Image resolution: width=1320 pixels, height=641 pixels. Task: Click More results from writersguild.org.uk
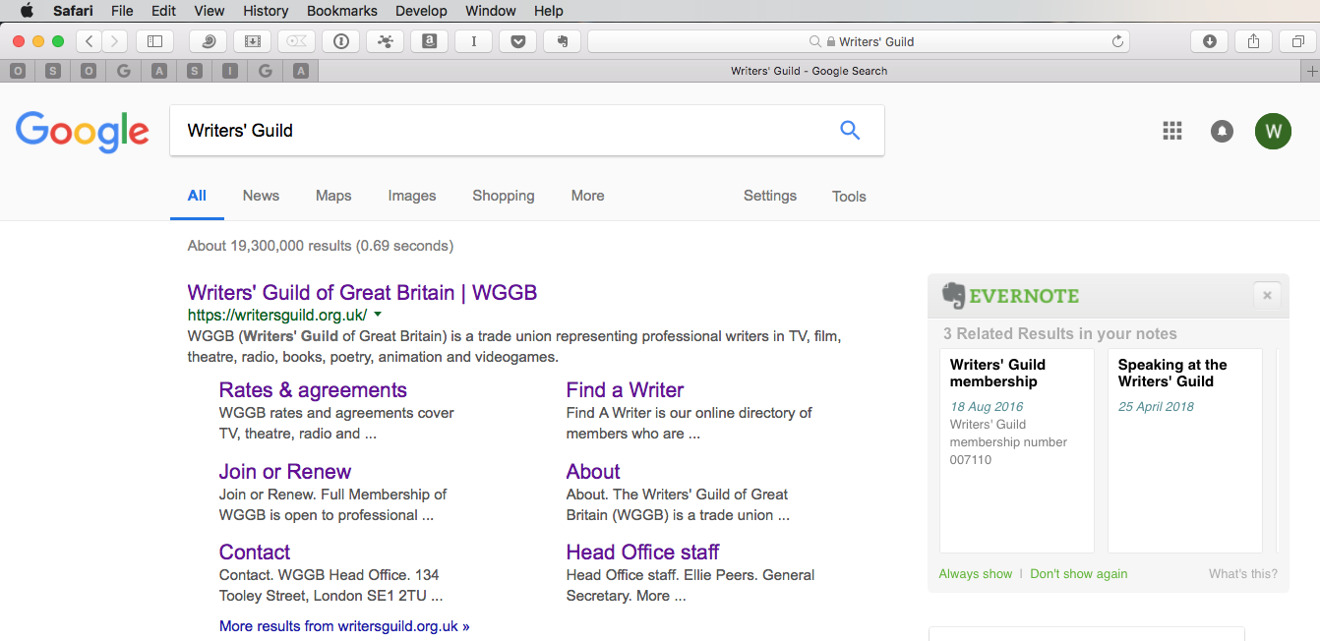344,627
